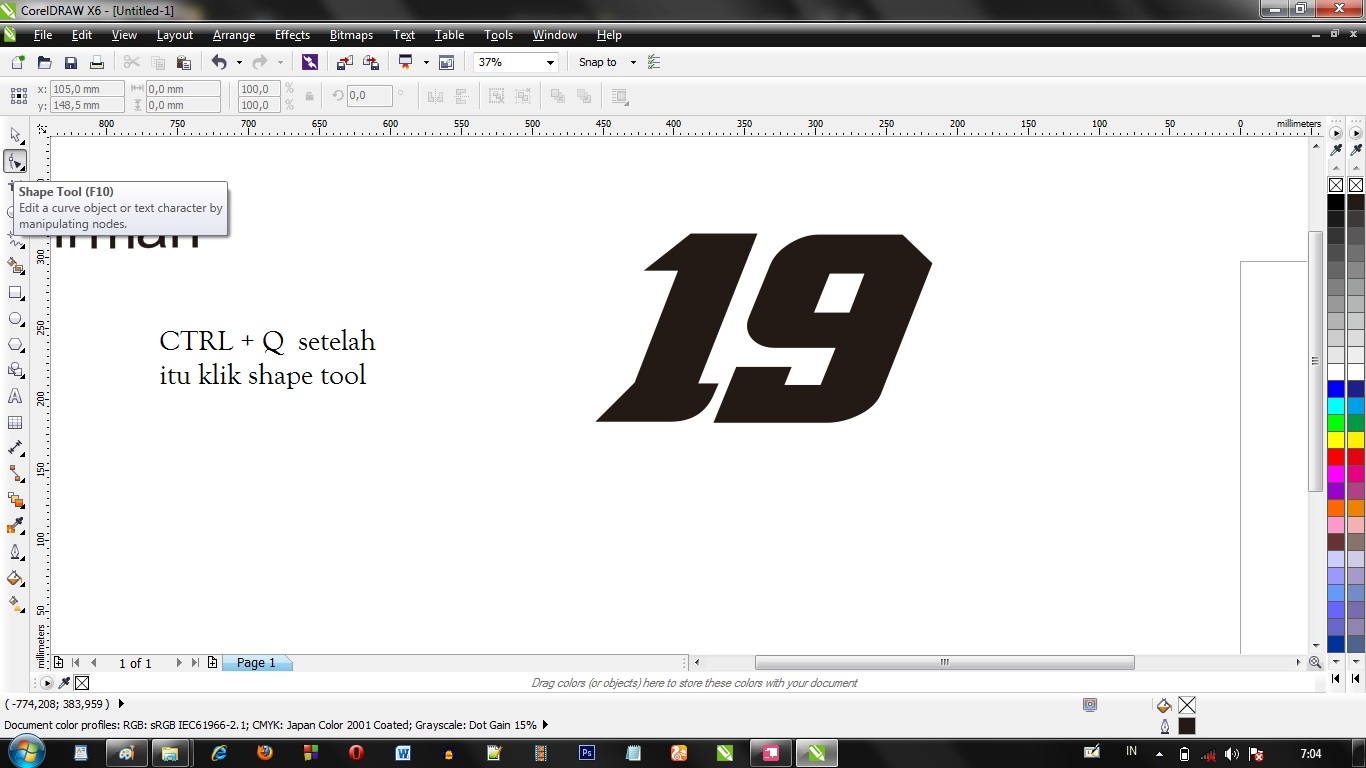This screenshot has height=768, width=1366.
Task: Open the zoom level dropdown
Action: tap(548, 62)
